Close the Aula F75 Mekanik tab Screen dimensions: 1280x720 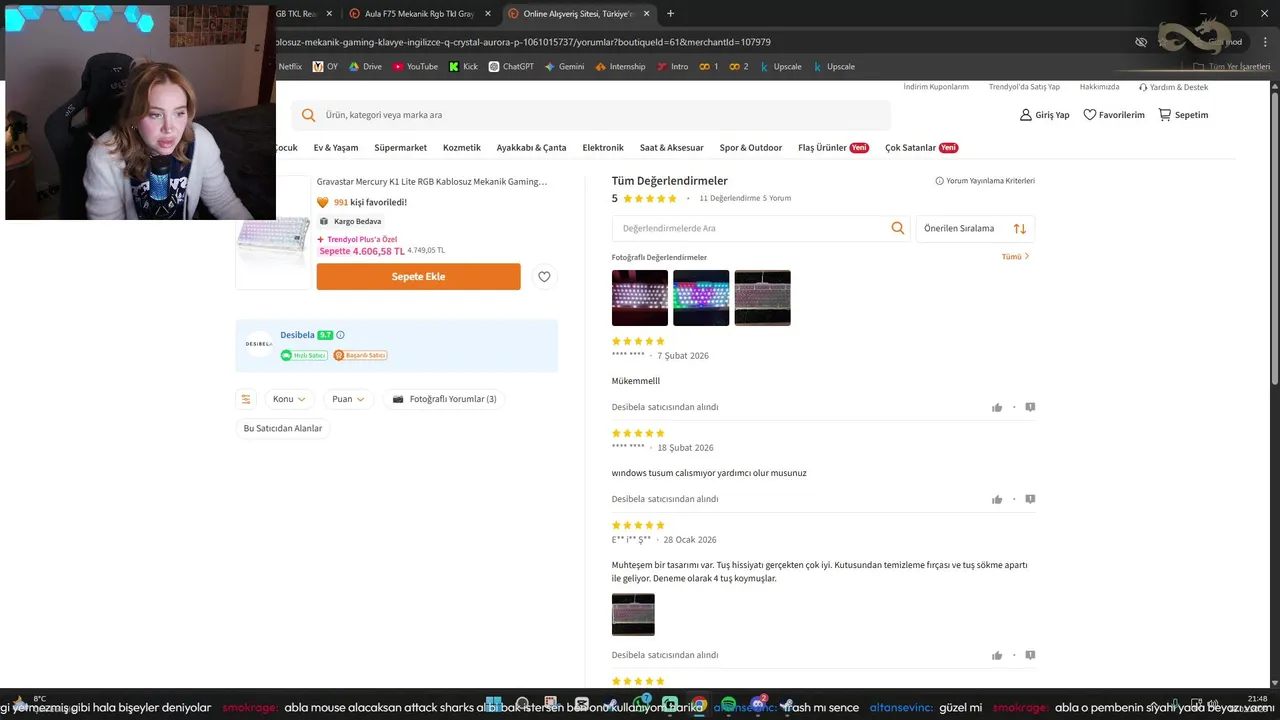(x=486, y=14)
